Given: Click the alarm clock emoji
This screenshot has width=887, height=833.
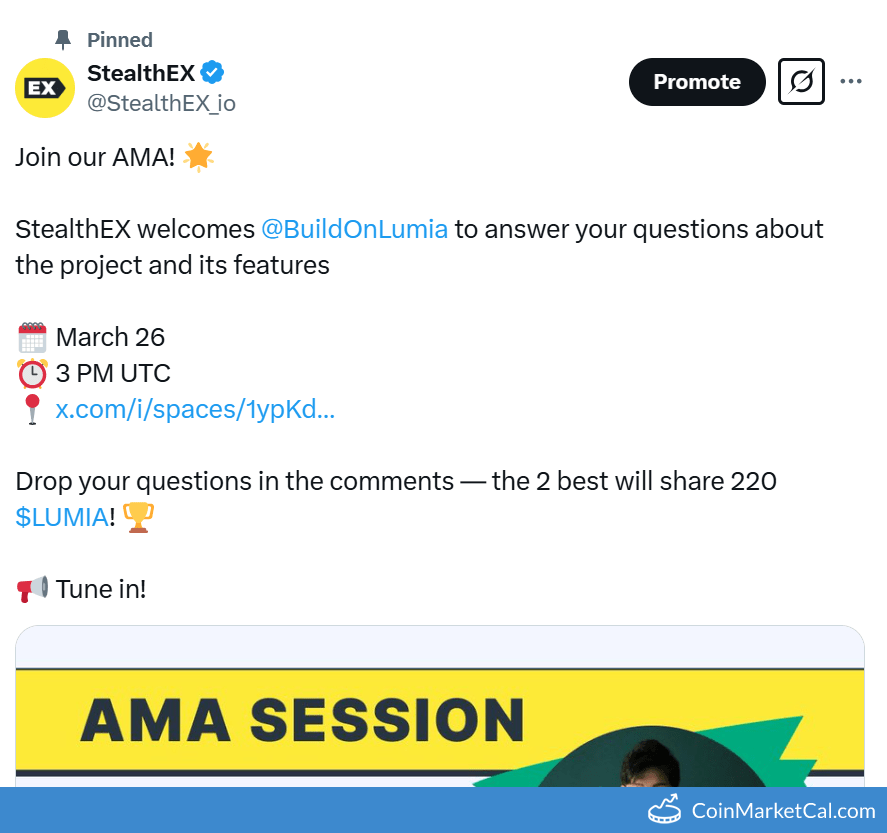Looking at the screenshot, I should (32, 374).
